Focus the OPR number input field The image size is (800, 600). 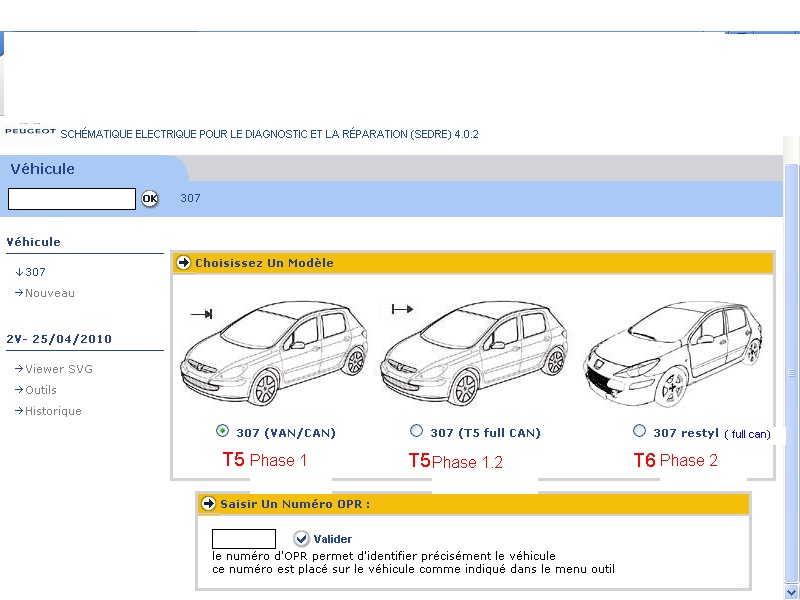point(244,539)
